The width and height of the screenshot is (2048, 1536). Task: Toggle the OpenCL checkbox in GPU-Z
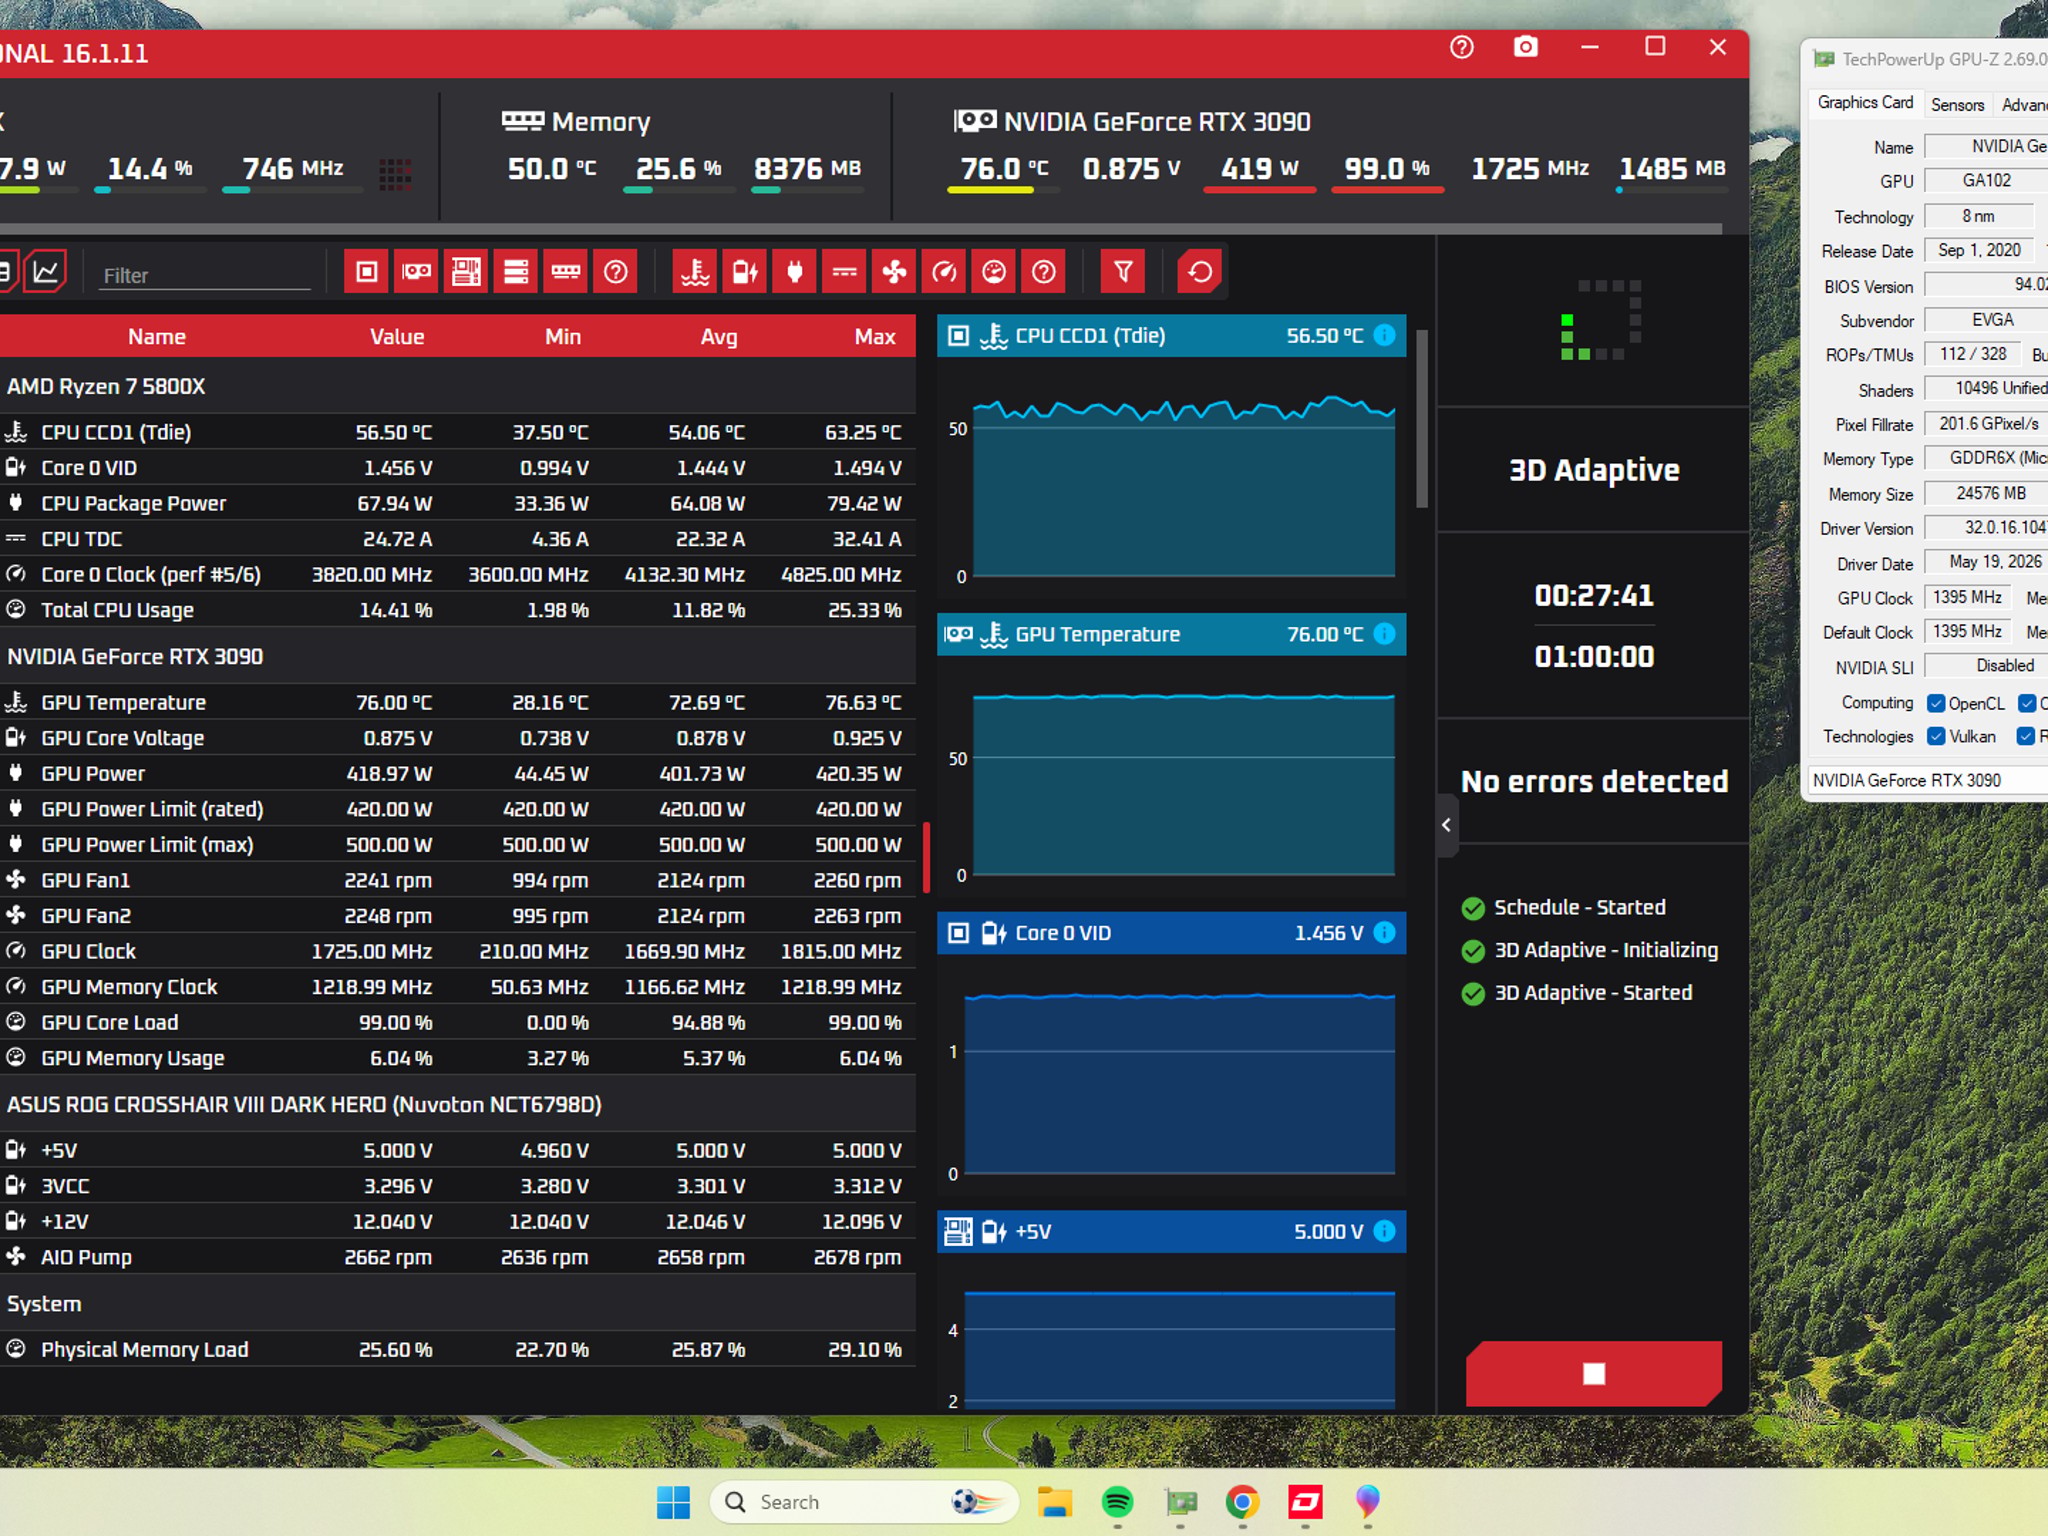pos(1936,703)
